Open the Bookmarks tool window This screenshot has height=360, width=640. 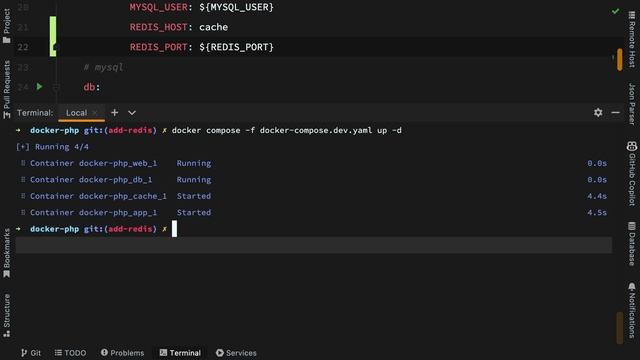click(x=7, y=253)
